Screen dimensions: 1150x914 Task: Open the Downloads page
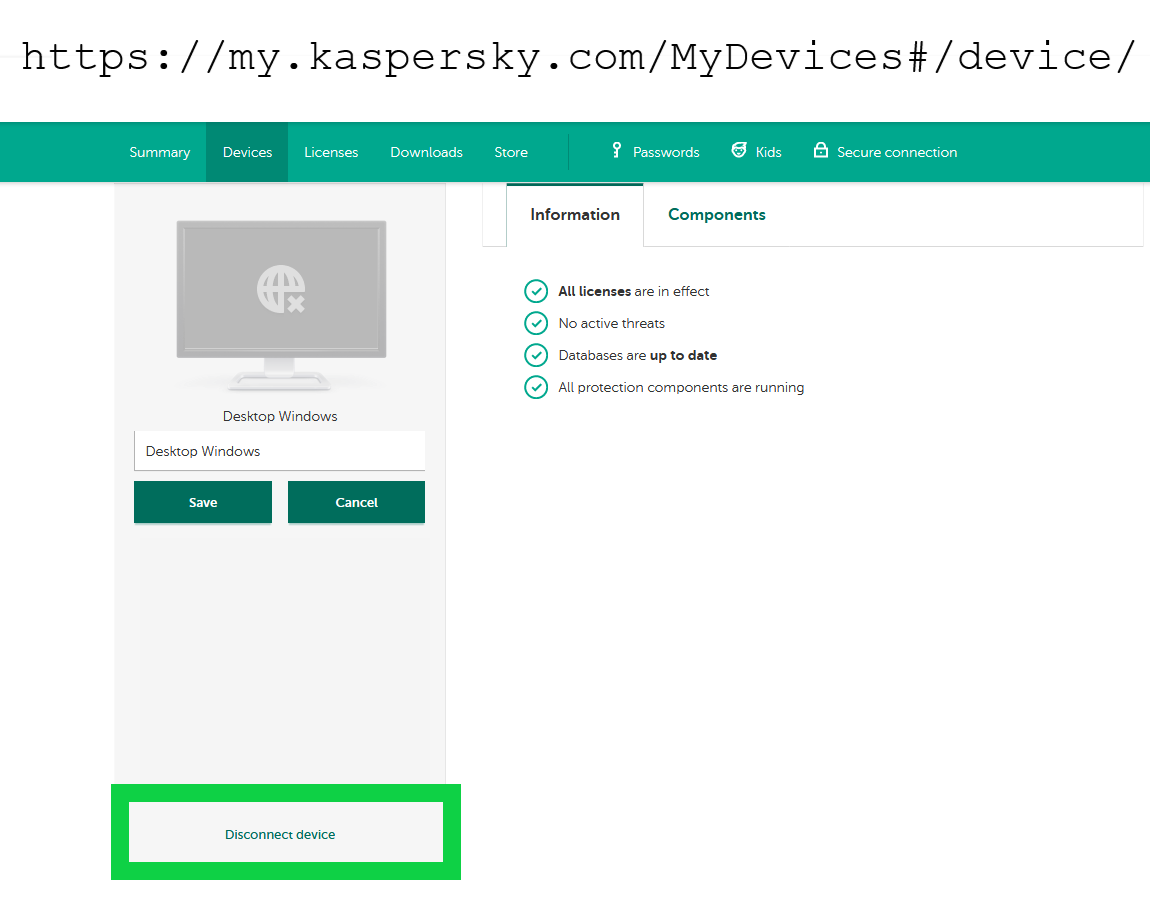coord(426,152)
